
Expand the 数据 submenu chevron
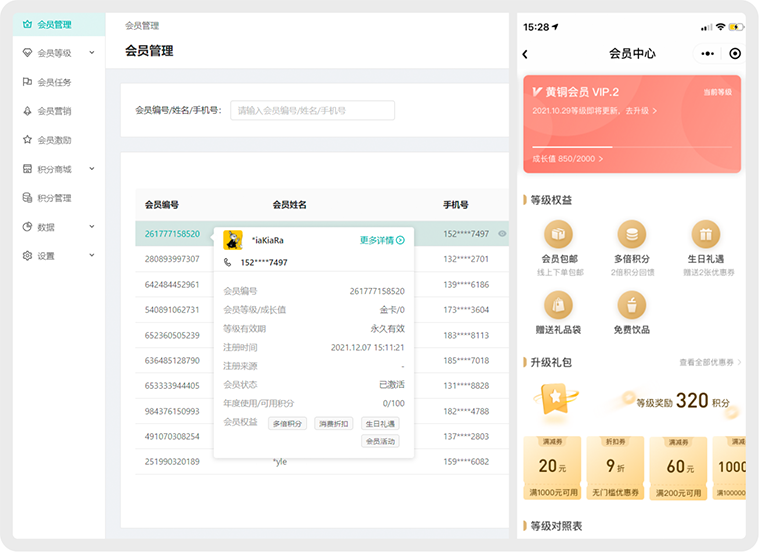(92, 226)
